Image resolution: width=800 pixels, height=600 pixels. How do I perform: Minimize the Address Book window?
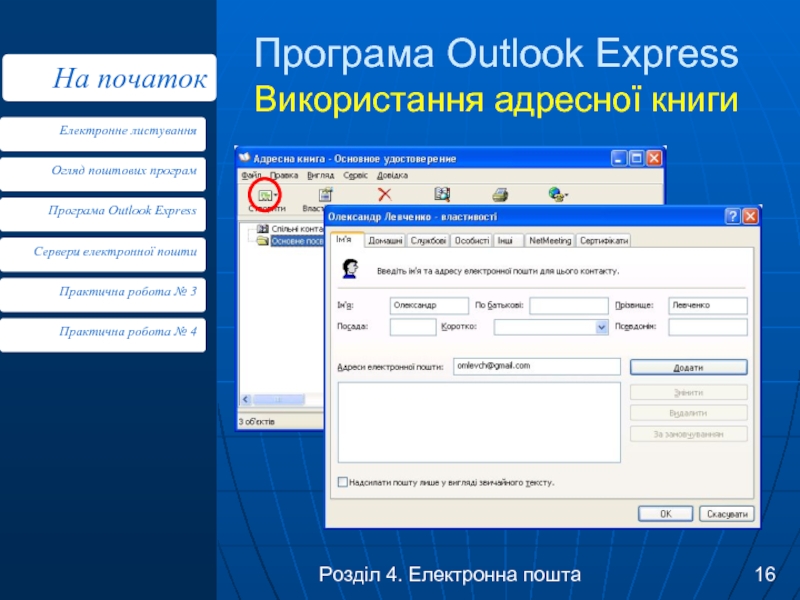point(619,158)
